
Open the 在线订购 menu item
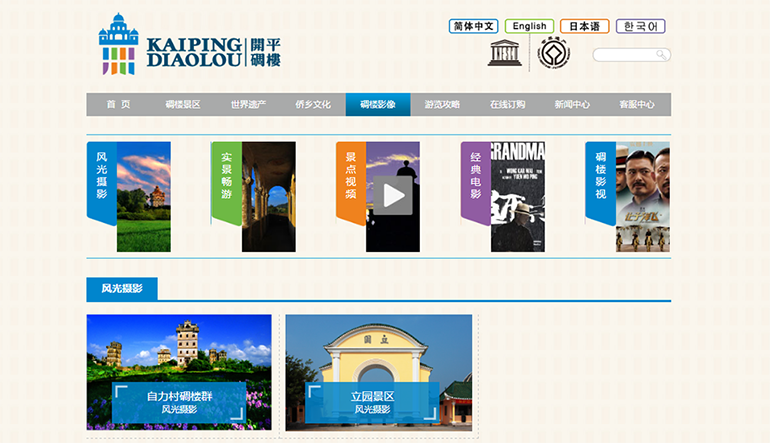click(507, 104)
